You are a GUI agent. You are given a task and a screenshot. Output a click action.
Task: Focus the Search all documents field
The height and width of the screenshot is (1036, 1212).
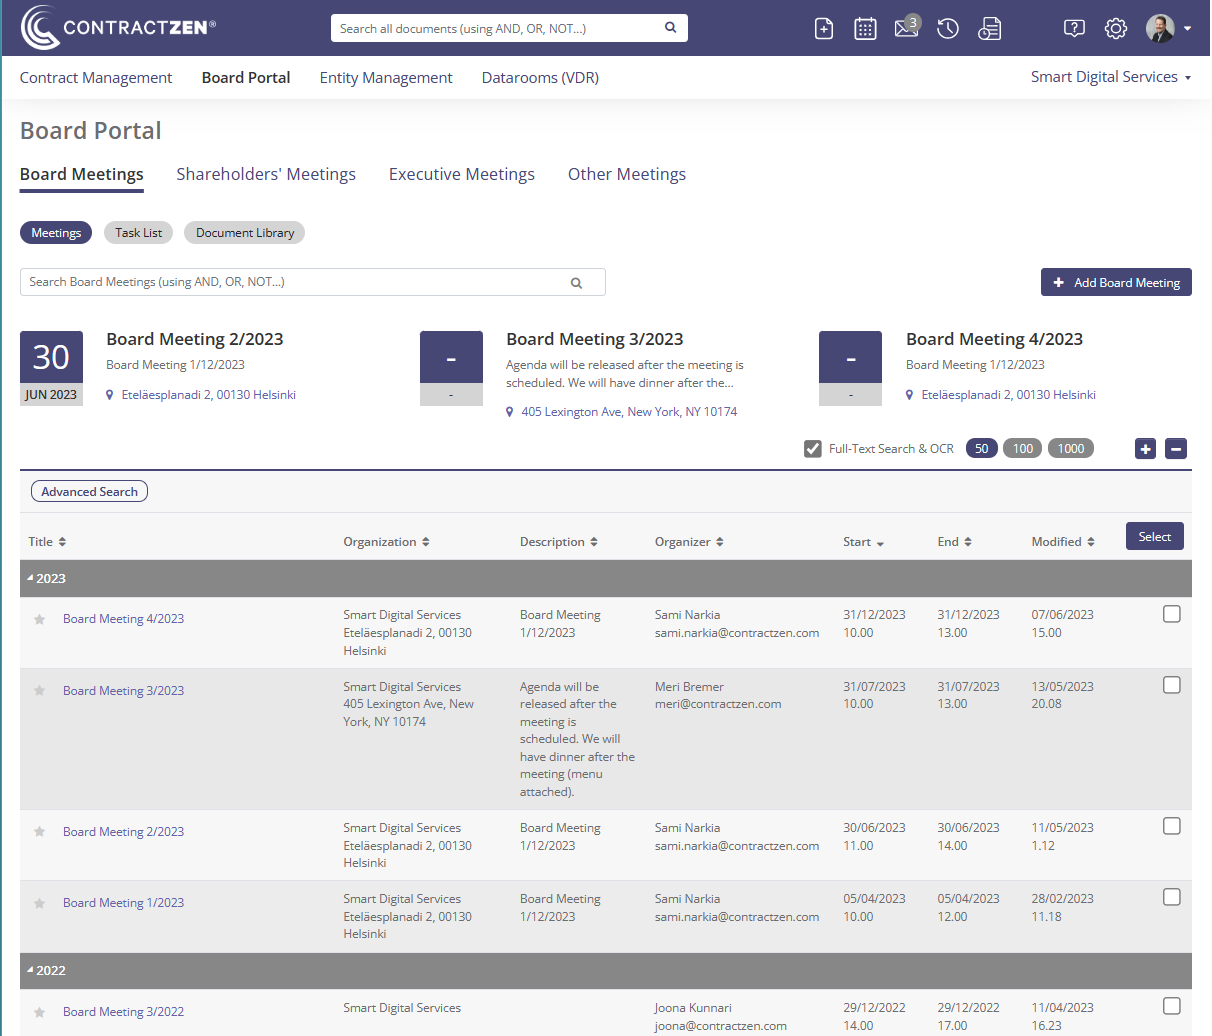[x=509, y=28]
